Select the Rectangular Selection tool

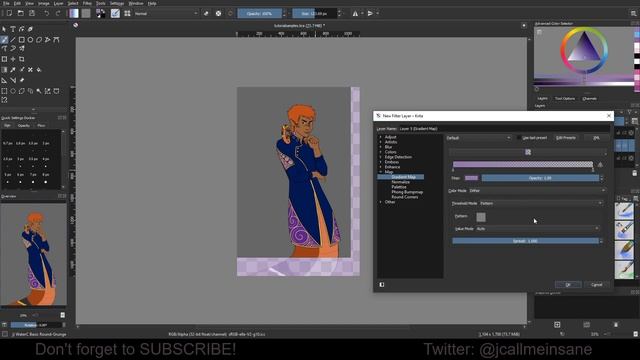point(4,91)
